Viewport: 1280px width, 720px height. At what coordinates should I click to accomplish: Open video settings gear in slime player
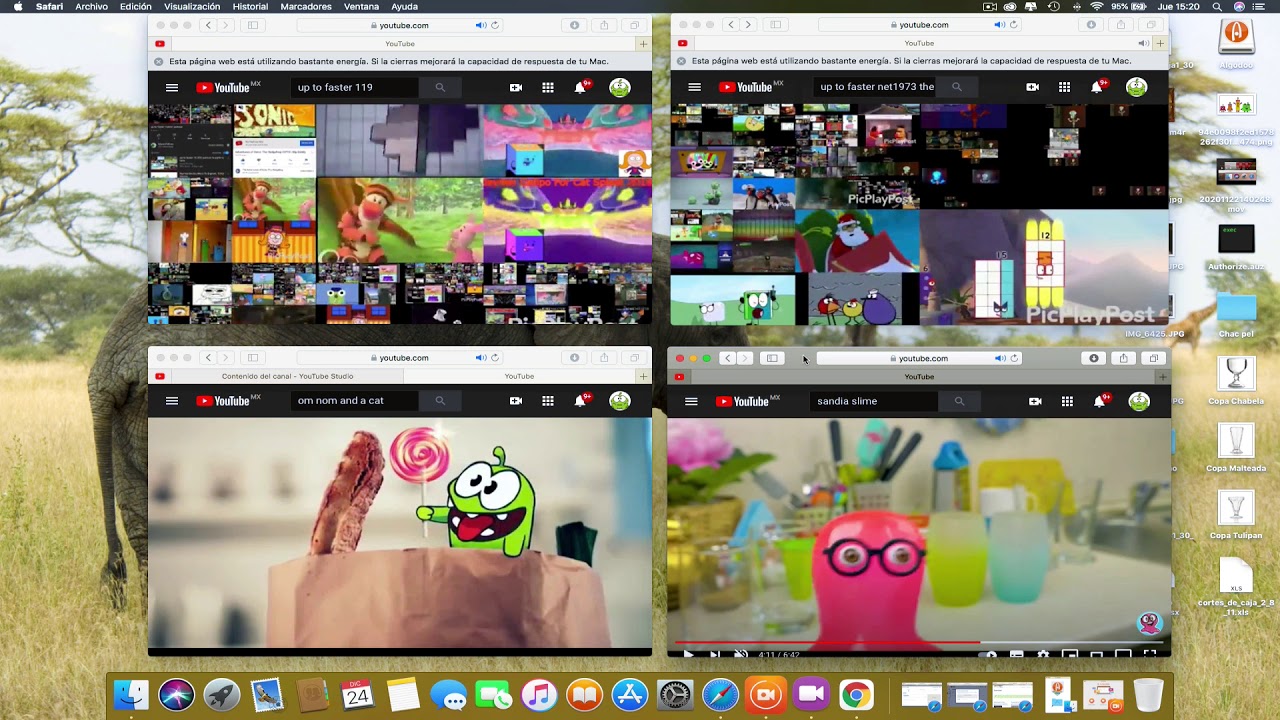[1043, 654]
